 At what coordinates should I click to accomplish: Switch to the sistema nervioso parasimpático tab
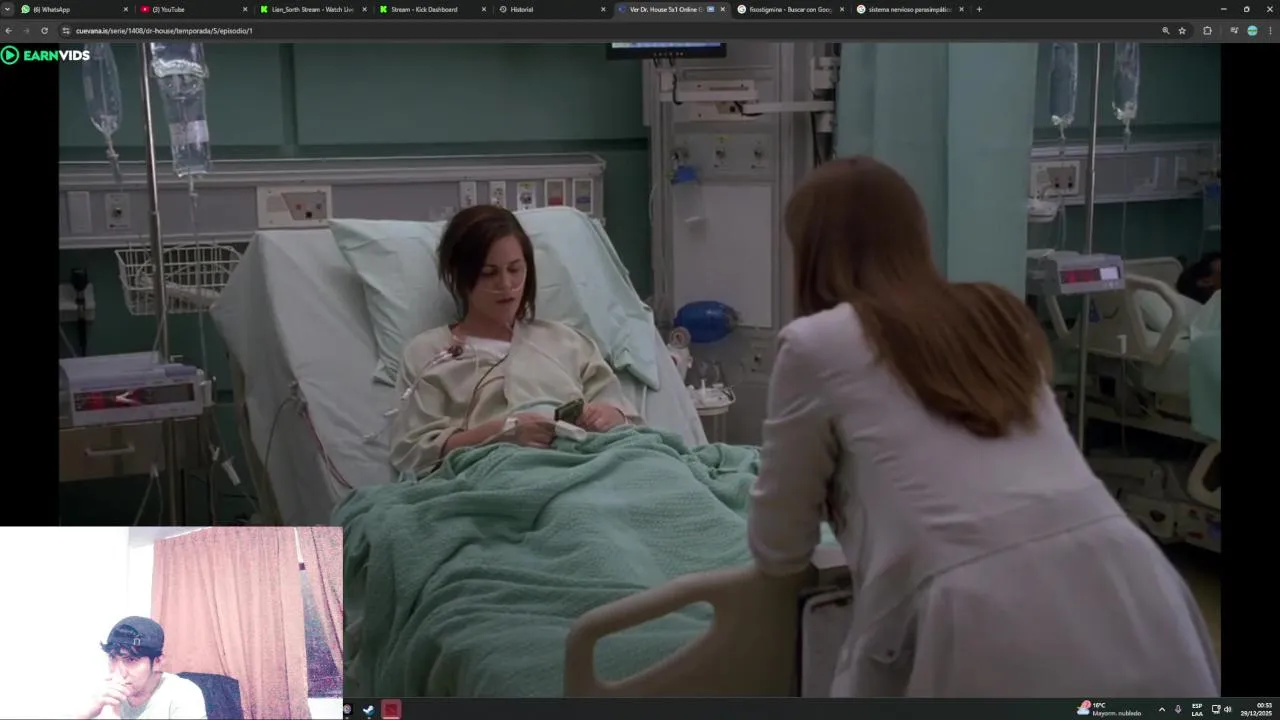click(x=910, y=9)
